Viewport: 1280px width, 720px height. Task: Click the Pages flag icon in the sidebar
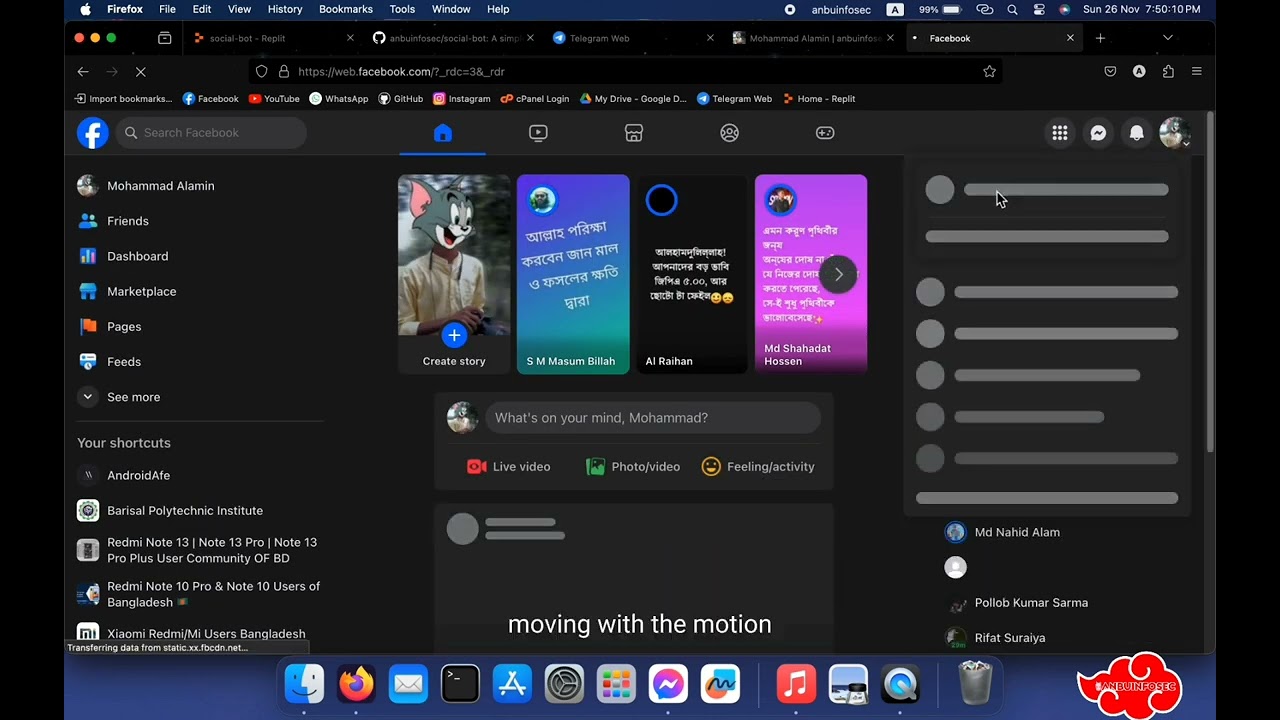tap(88, 326)
